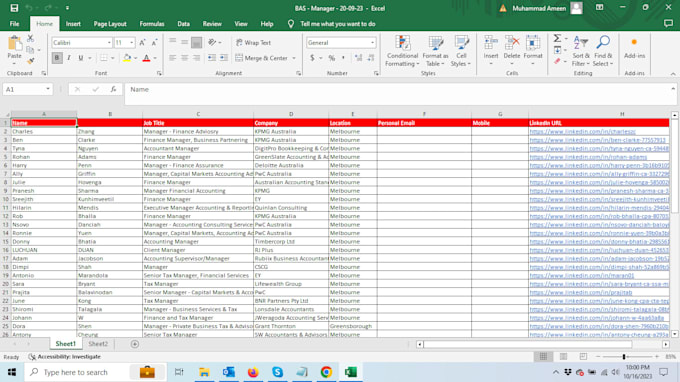
Task: Switch to Normal view in status bar
Action: coord(543,356)
